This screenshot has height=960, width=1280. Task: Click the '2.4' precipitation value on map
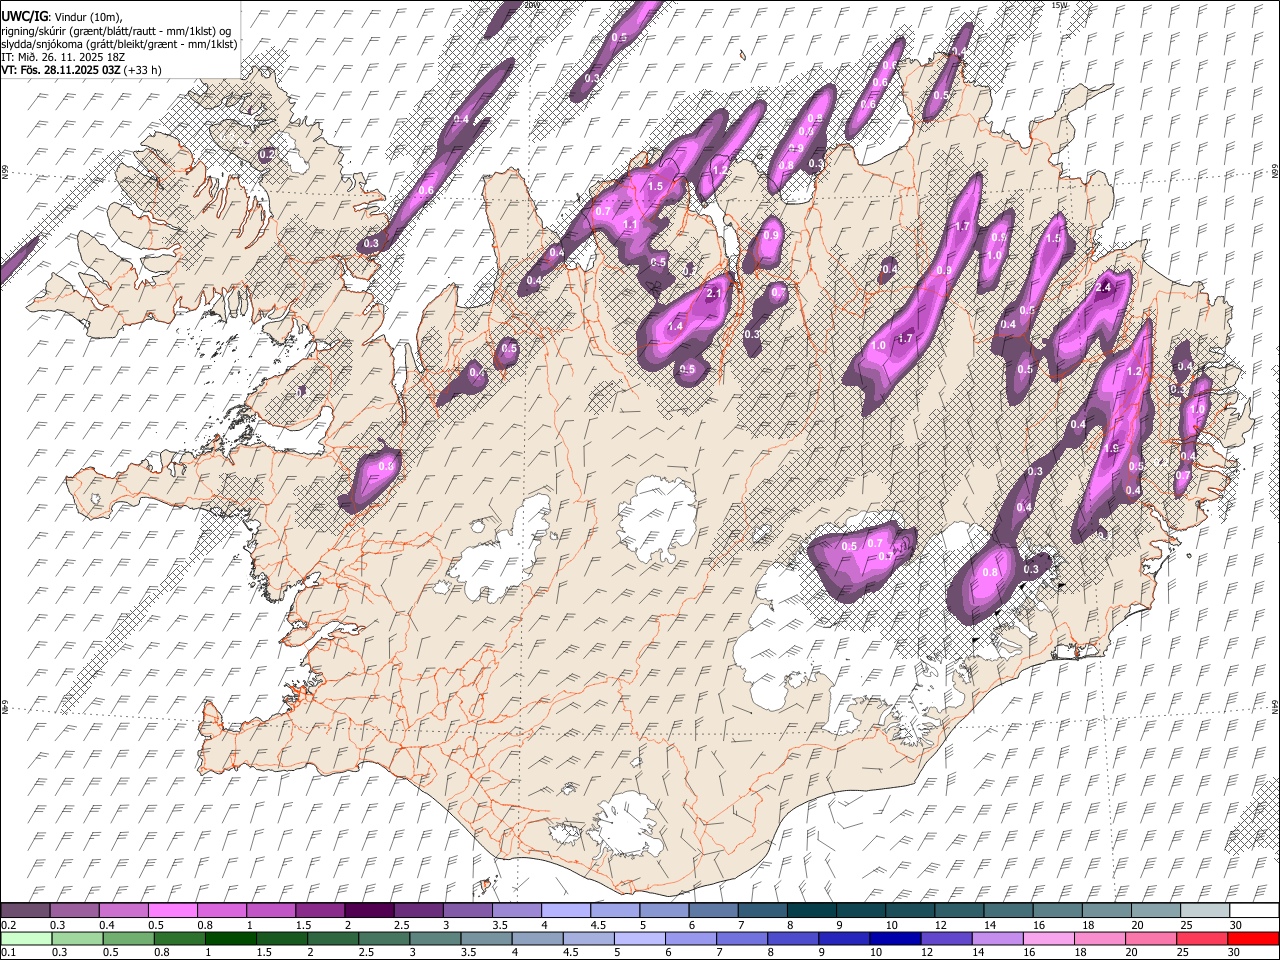tap(1104, 288)
